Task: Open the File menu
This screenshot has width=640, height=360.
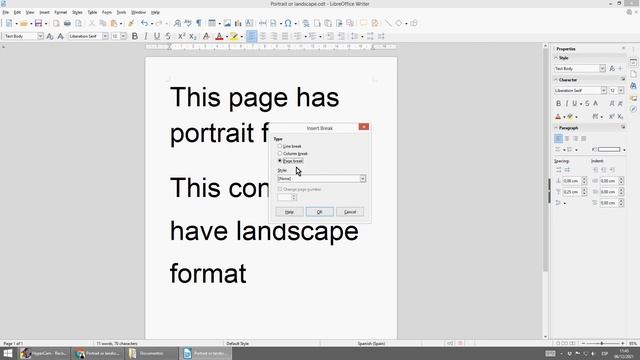Action: point(5,13)
